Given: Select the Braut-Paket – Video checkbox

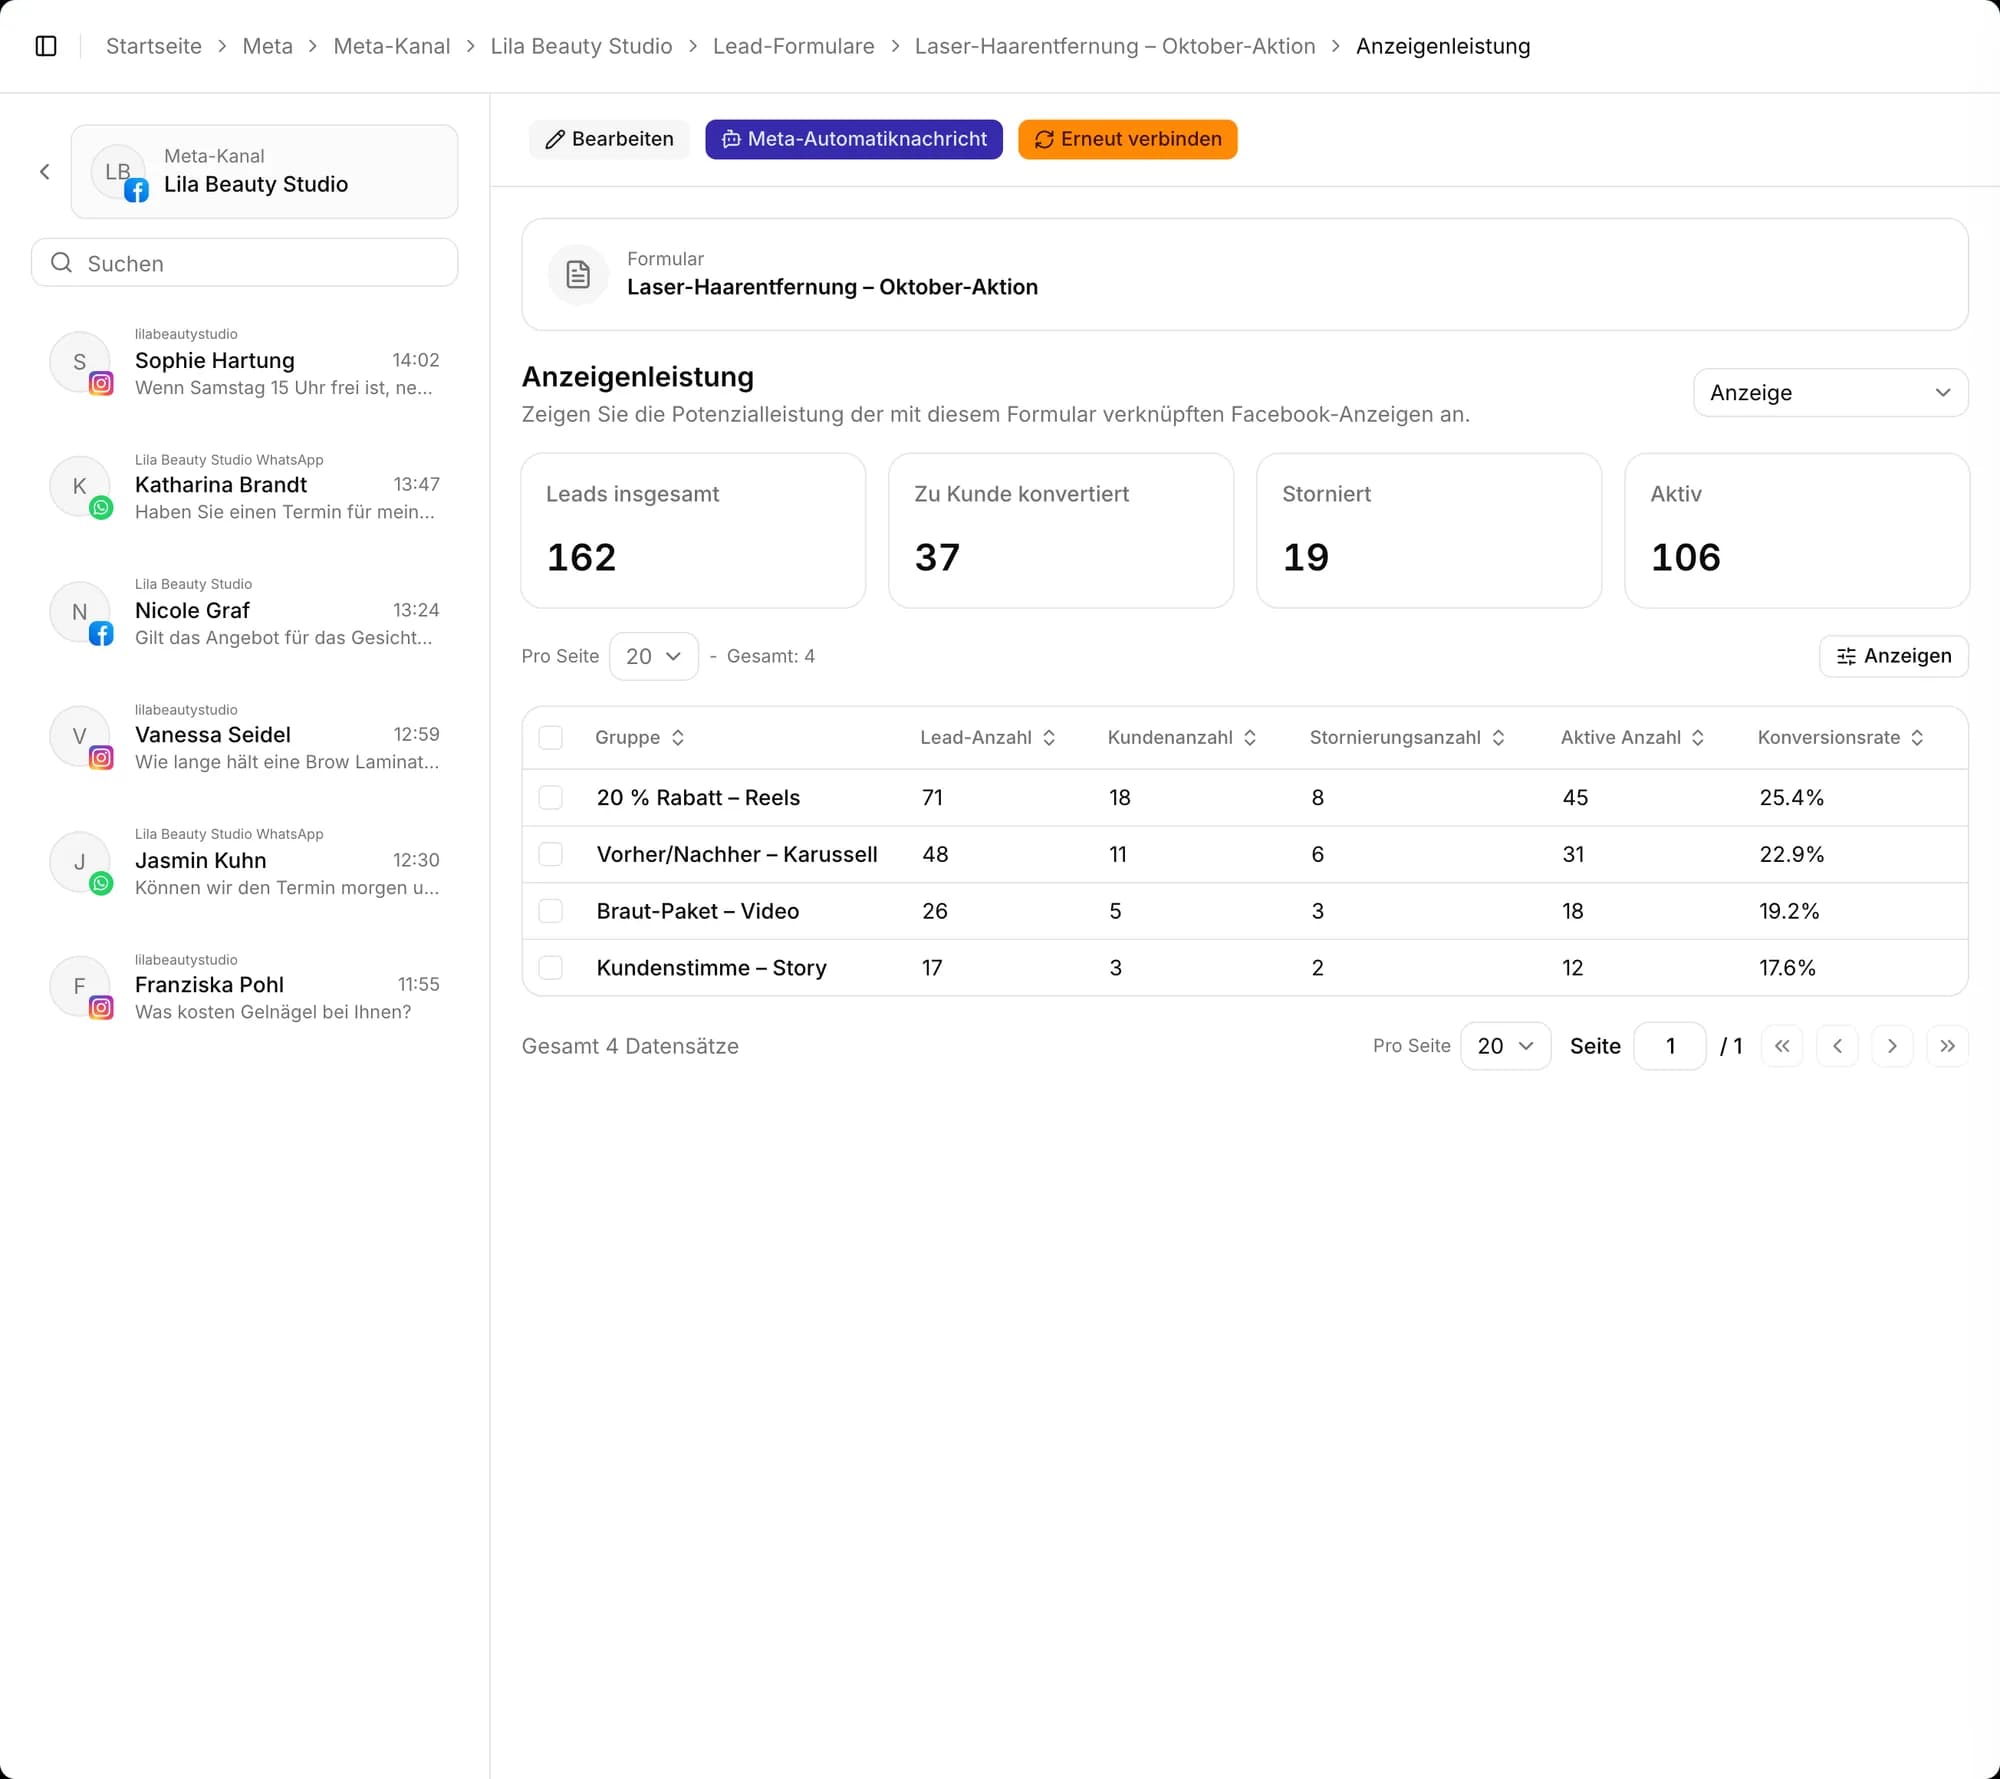Looking at the screenshot, I should pyautogui.click(x=551, y=911).
